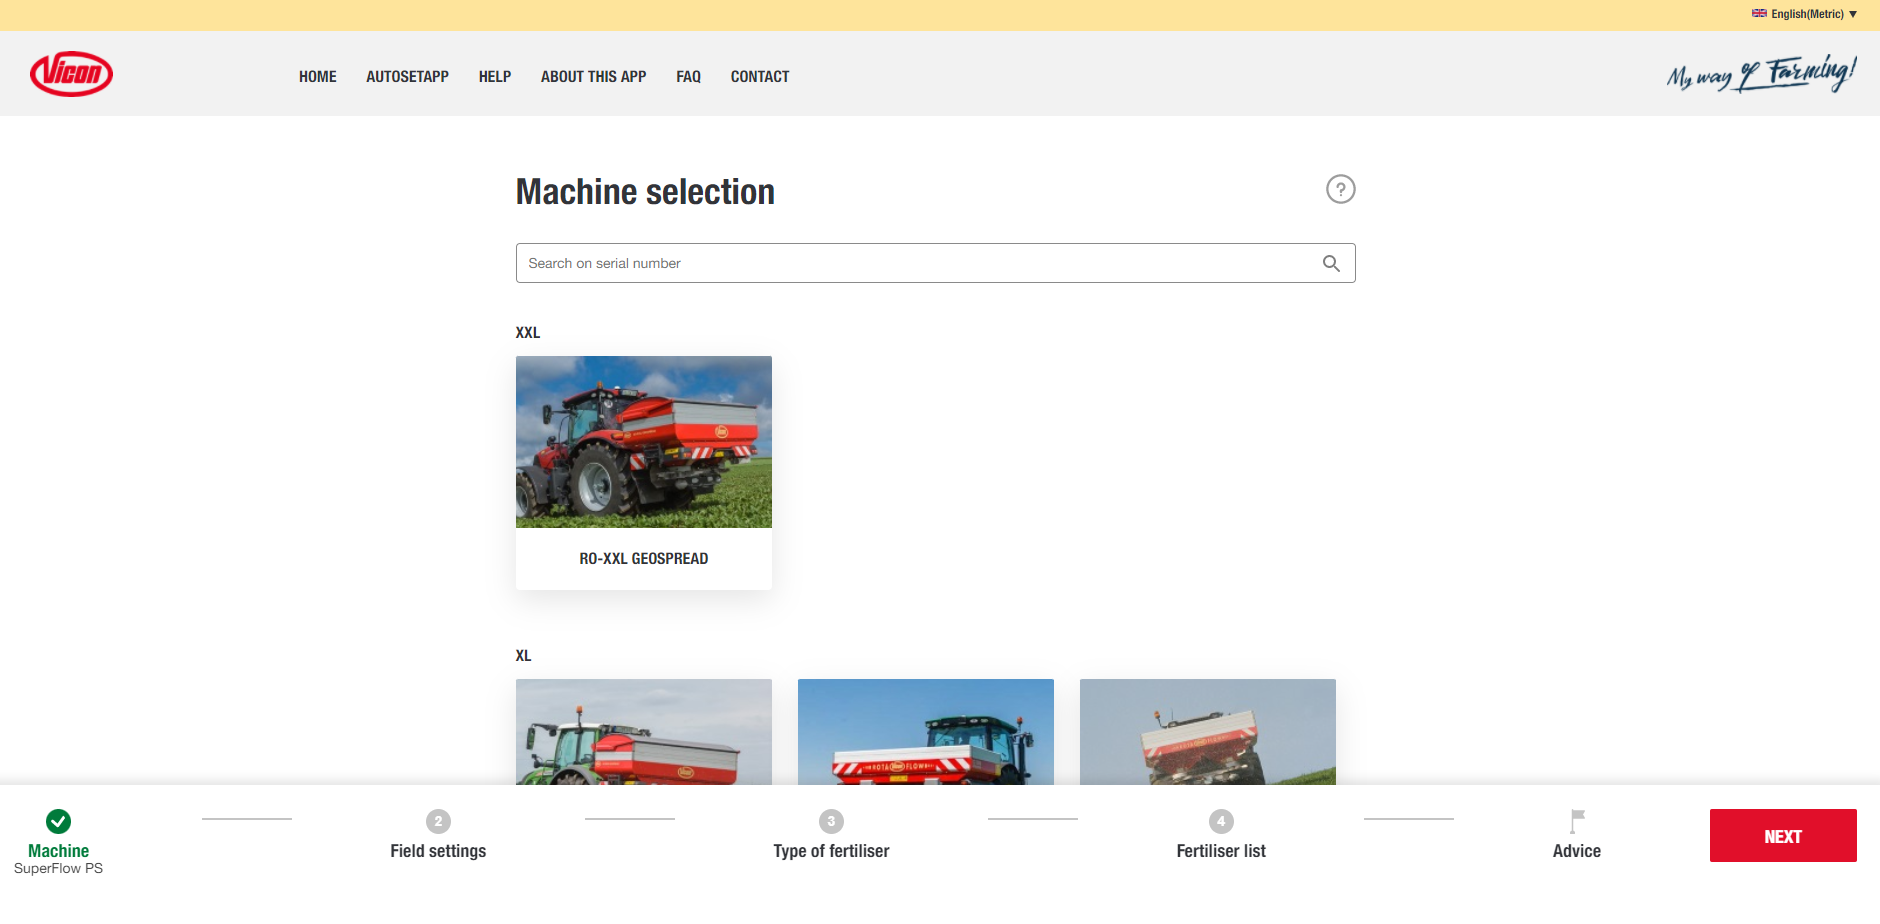Open the HOME menu item

(317, 77)
